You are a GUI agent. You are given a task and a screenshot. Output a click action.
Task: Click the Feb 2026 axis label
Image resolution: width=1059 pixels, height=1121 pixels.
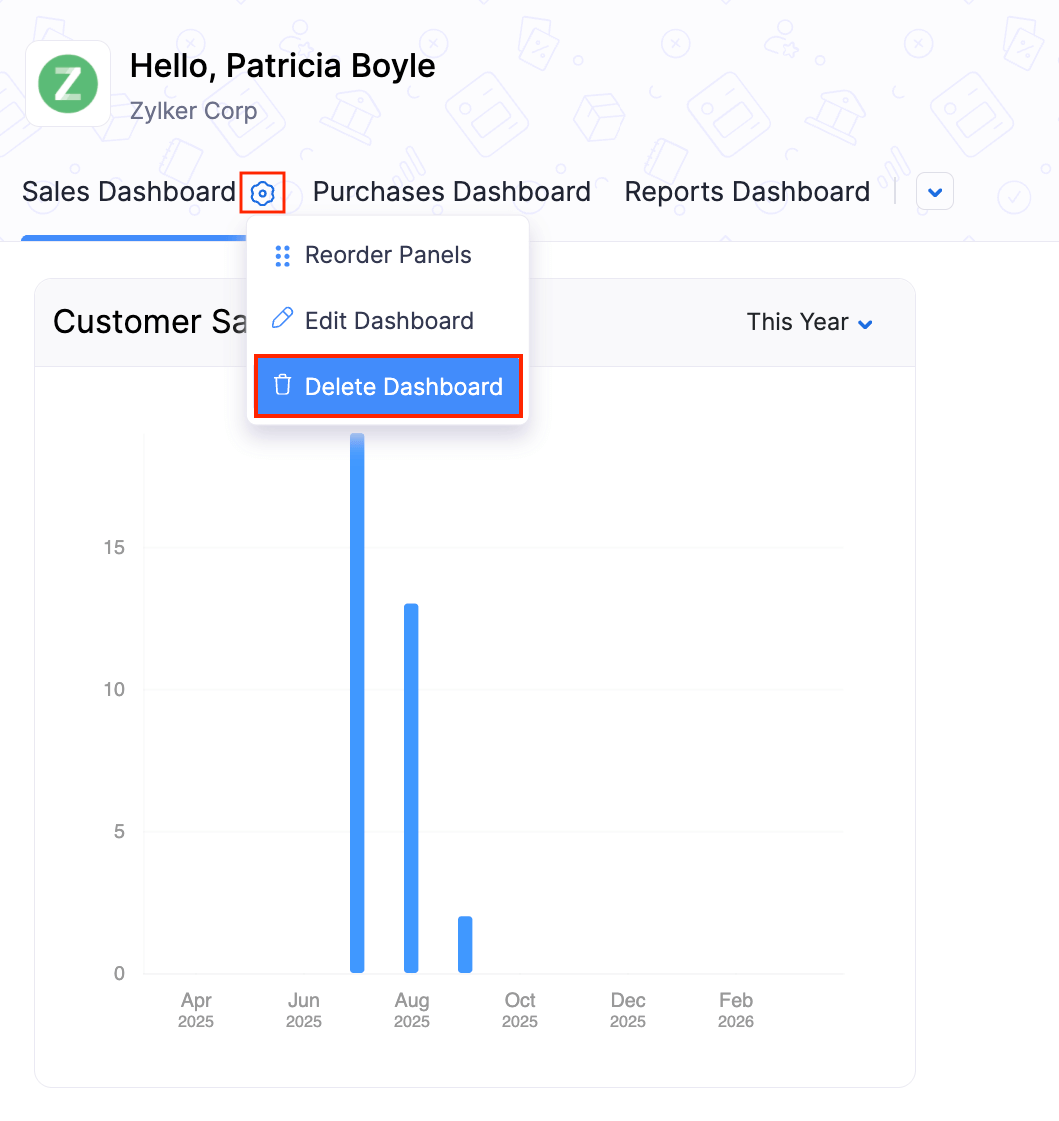[x=735, y=1009]
